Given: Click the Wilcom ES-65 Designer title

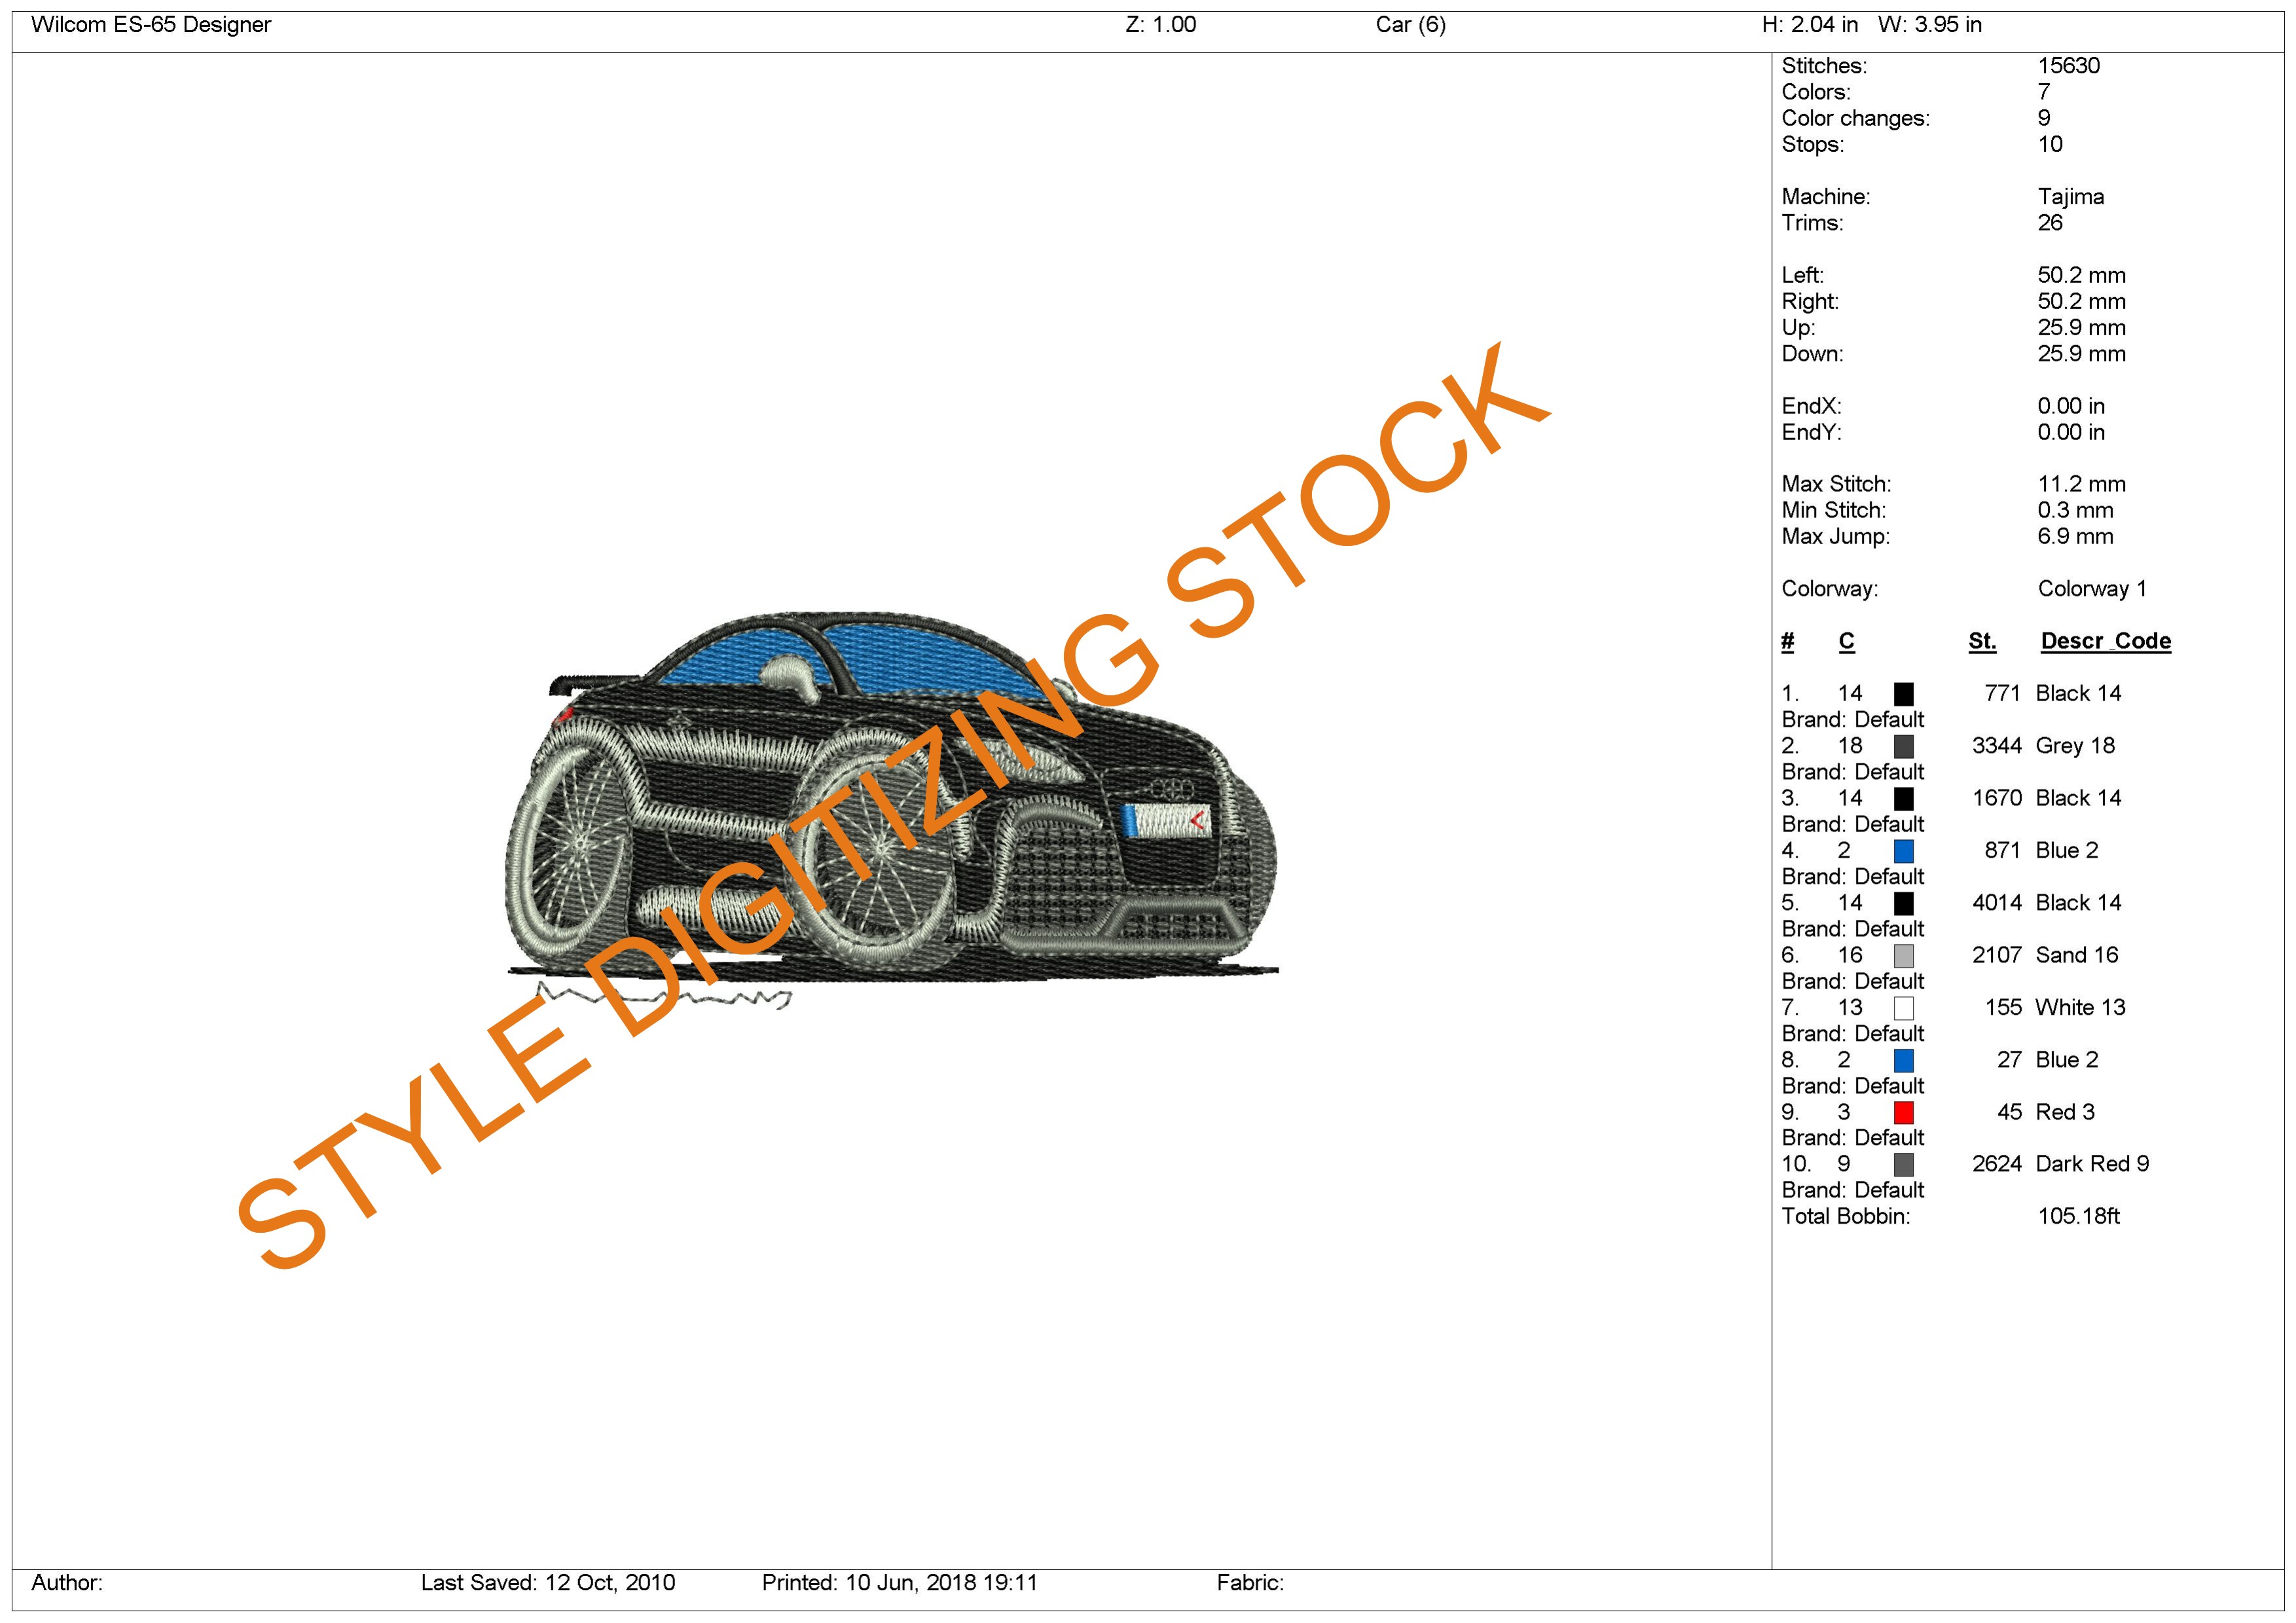Looking at the screenshot, I should click(151, 25).
